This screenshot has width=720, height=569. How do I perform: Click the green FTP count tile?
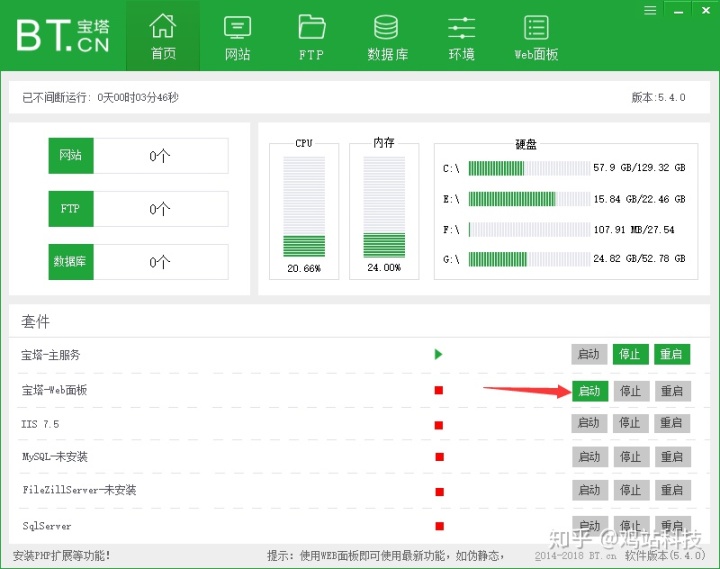click(71, 209)
